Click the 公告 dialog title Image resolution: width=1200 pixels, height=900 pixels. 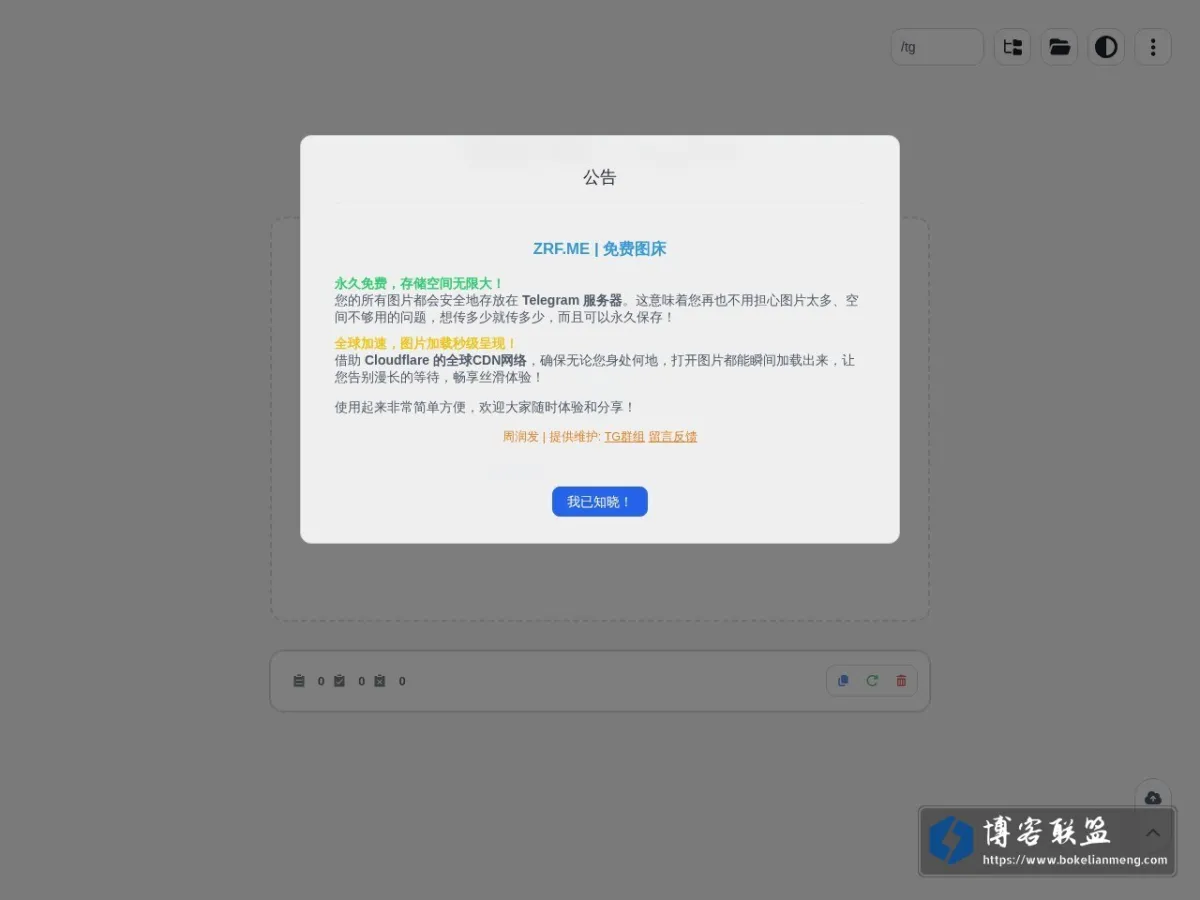(599, 177)
